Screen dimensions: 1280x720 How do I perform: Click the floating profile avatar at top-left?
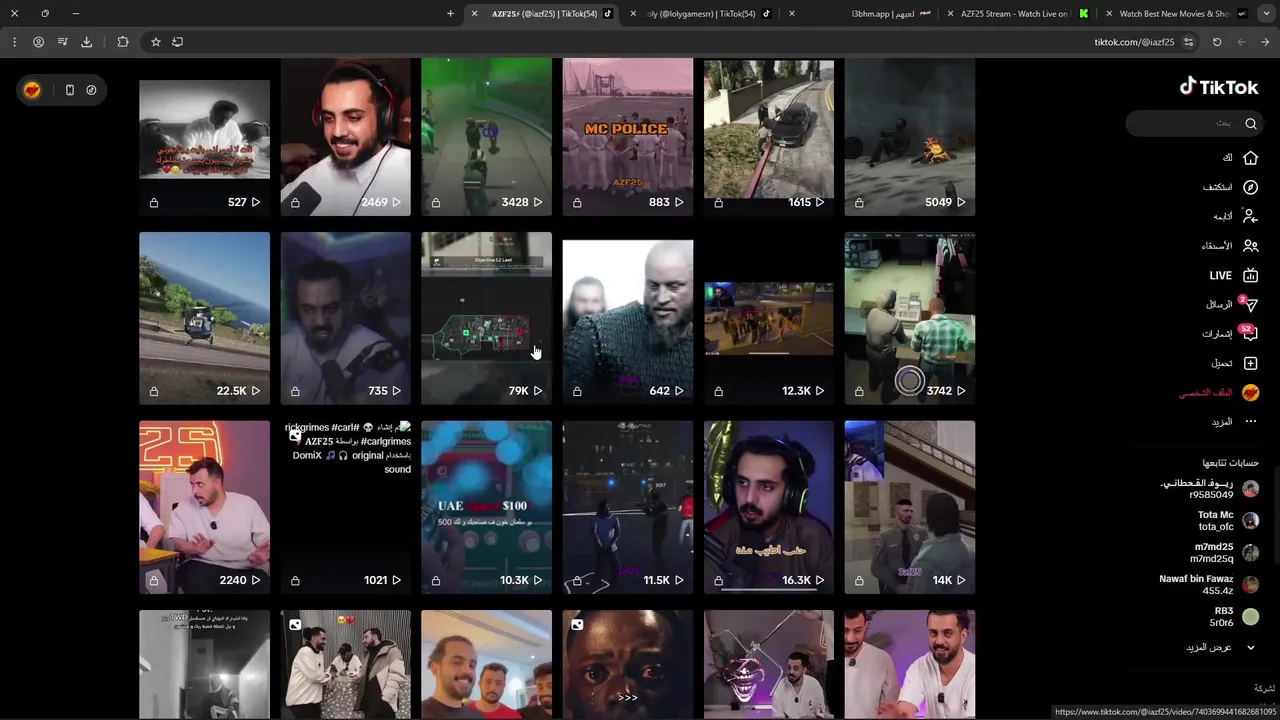coord(32,90)
